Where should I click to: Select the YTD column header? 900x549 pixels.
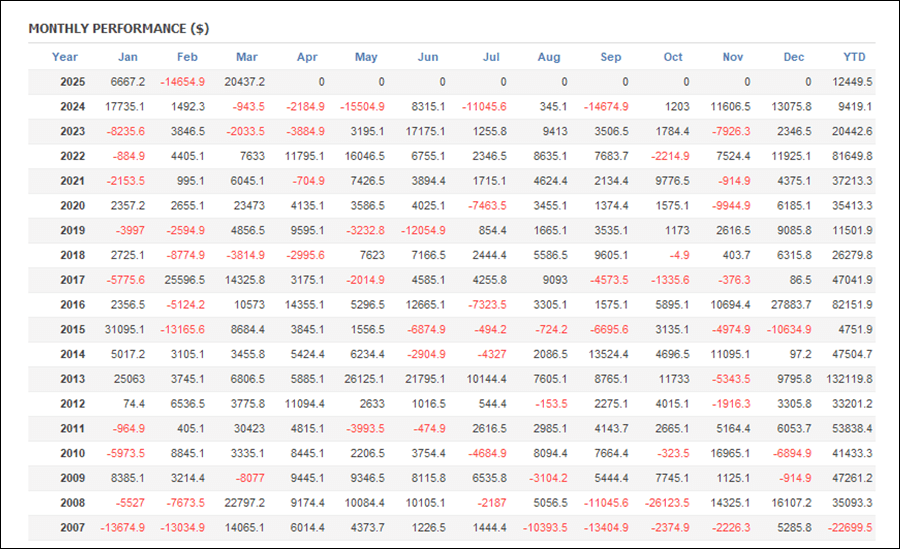point(855,57)
